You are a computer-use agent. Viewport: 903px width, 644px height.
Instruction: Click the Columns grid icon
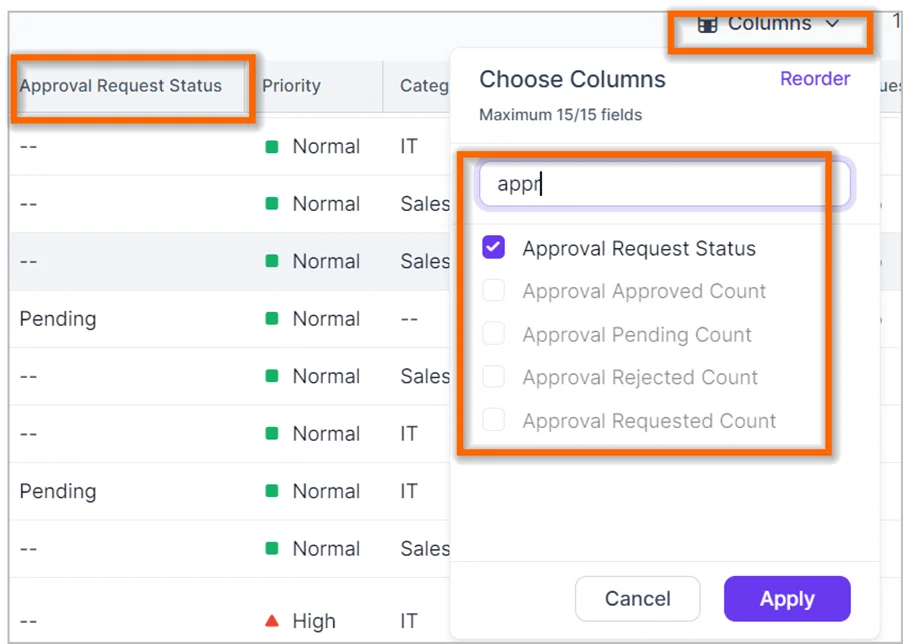click(707, 24)
